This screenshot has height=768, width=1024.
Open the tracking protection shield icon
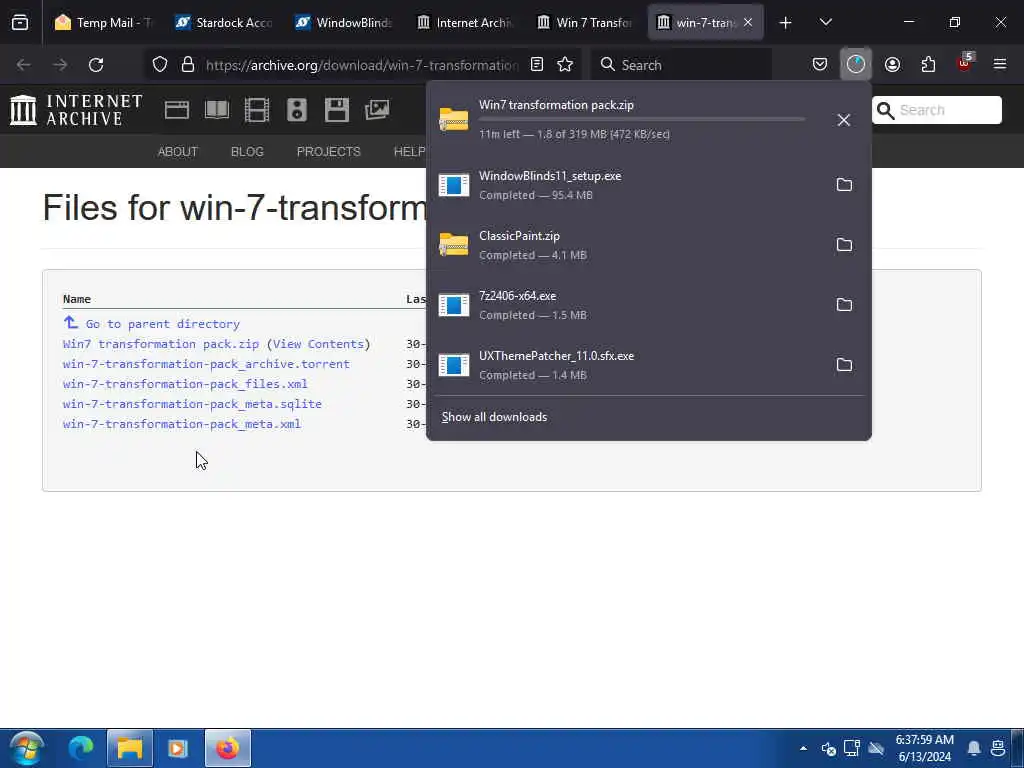click(x=160, y=65)
